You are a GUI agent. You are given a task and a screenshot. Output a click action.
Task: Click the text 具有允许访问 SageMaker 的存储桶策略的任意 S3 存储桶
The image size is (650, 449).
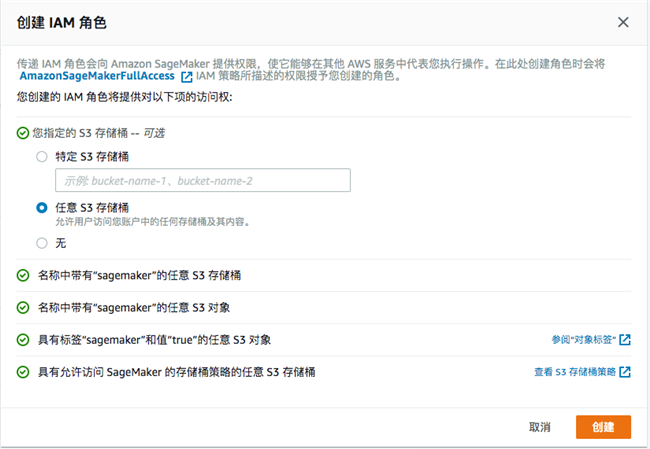pos(177,372)
